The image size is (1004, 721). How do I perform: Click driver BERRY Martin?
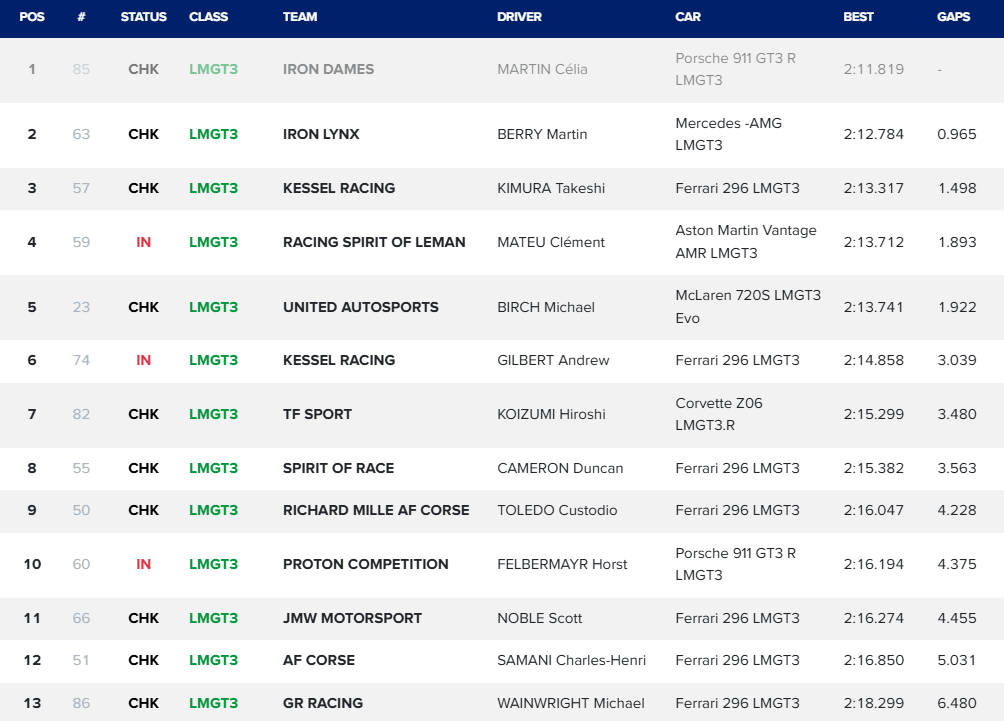(x=542, y=134)
